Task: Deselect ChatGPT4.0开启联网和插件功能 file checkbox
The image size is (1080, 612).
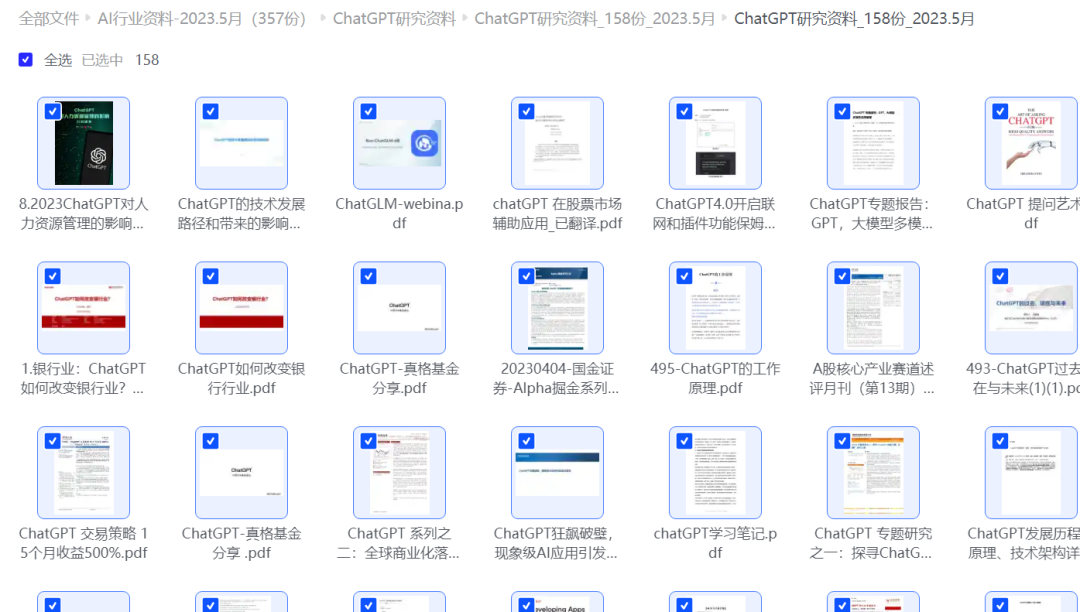Action: coord(684,112)
